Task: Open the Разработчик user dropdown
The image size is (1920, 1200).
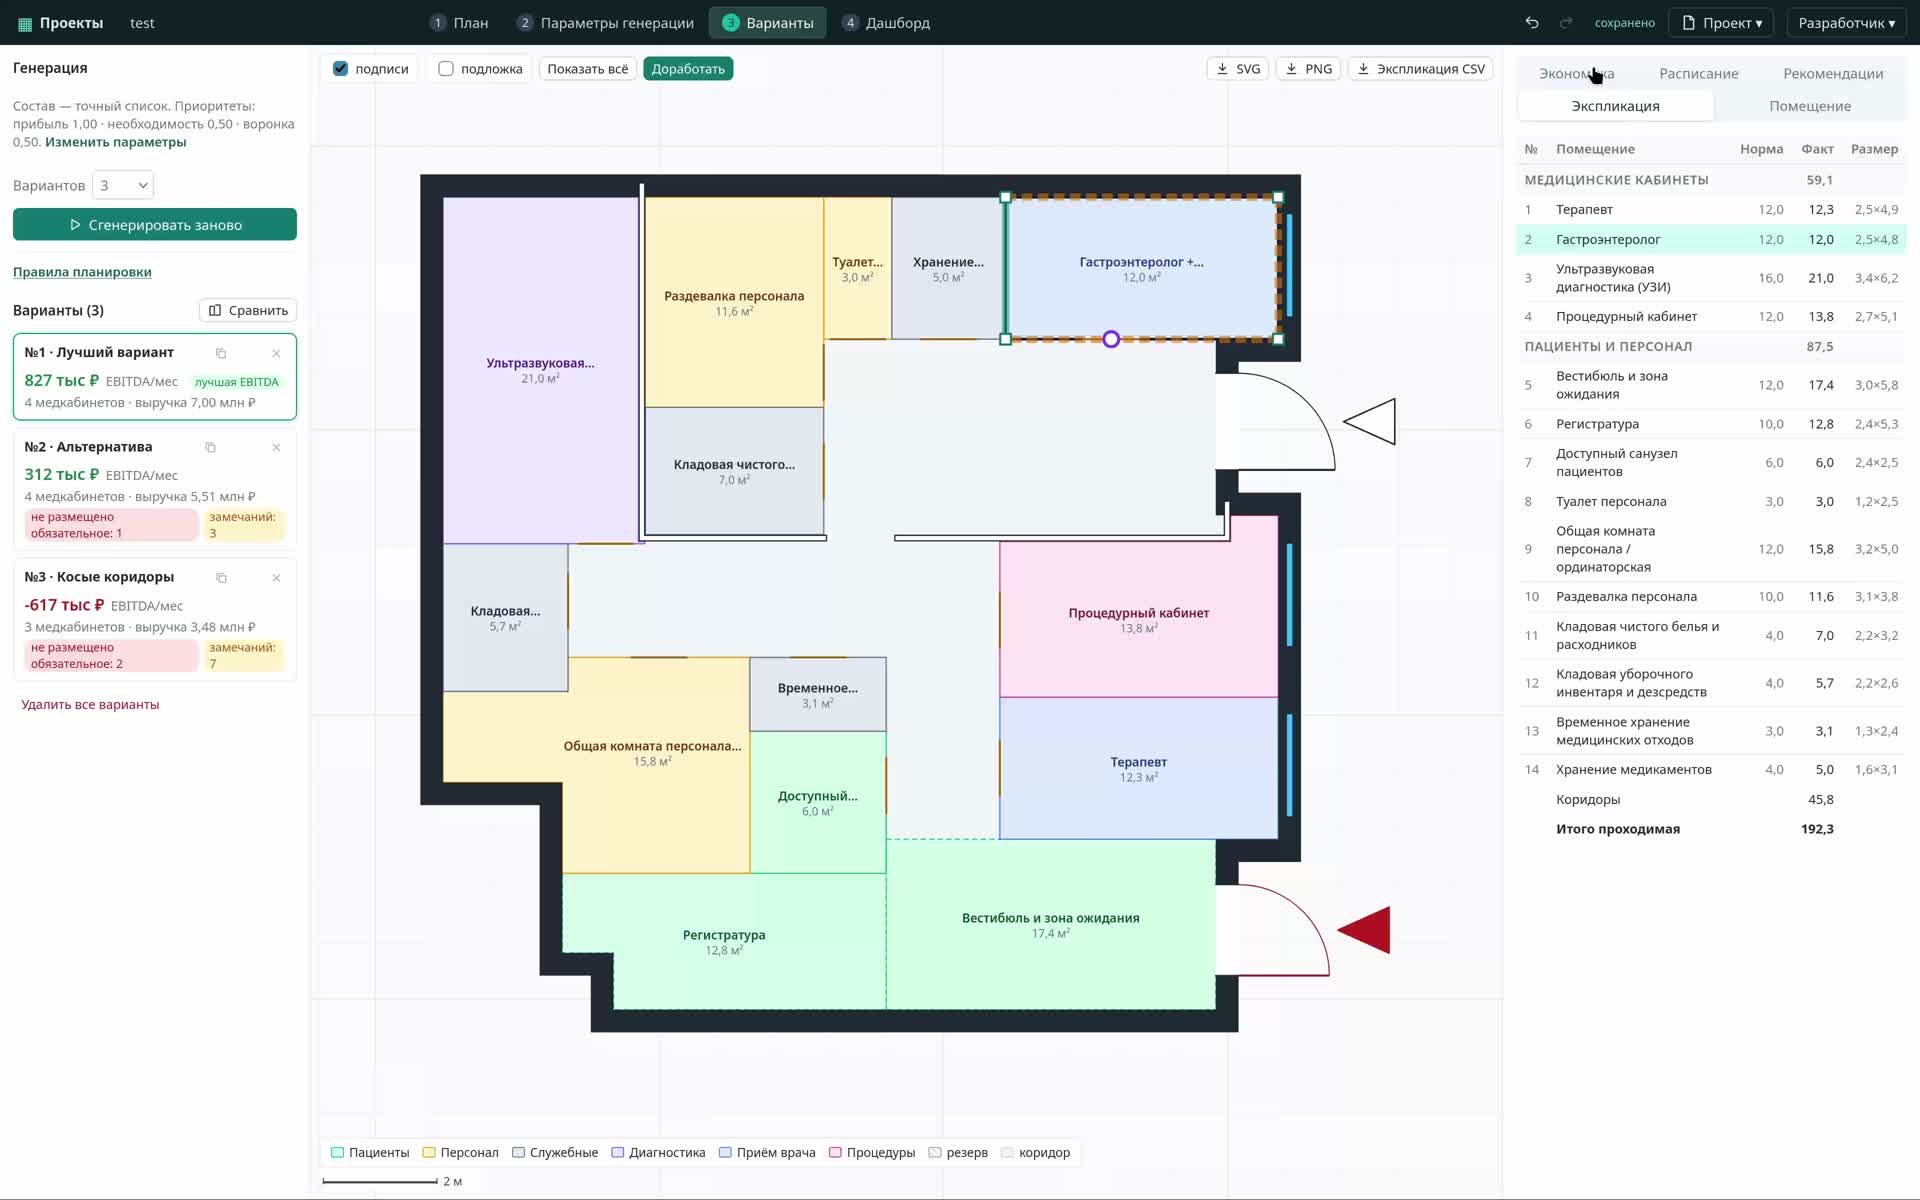Action: pos(1846,23)
